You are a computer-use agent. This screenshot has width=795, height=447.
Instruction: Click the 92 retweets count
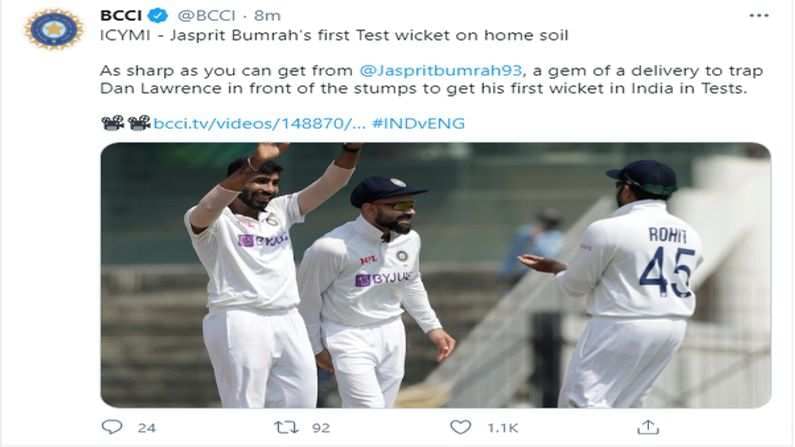[x=321, y=428]
